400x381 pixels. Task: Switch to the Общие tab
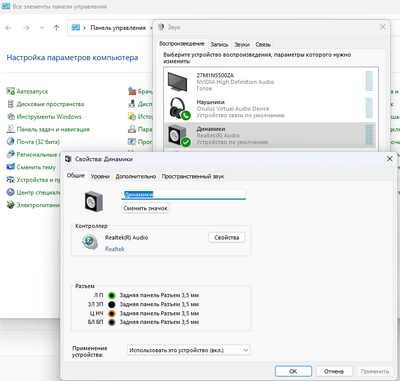coord(76,176)
